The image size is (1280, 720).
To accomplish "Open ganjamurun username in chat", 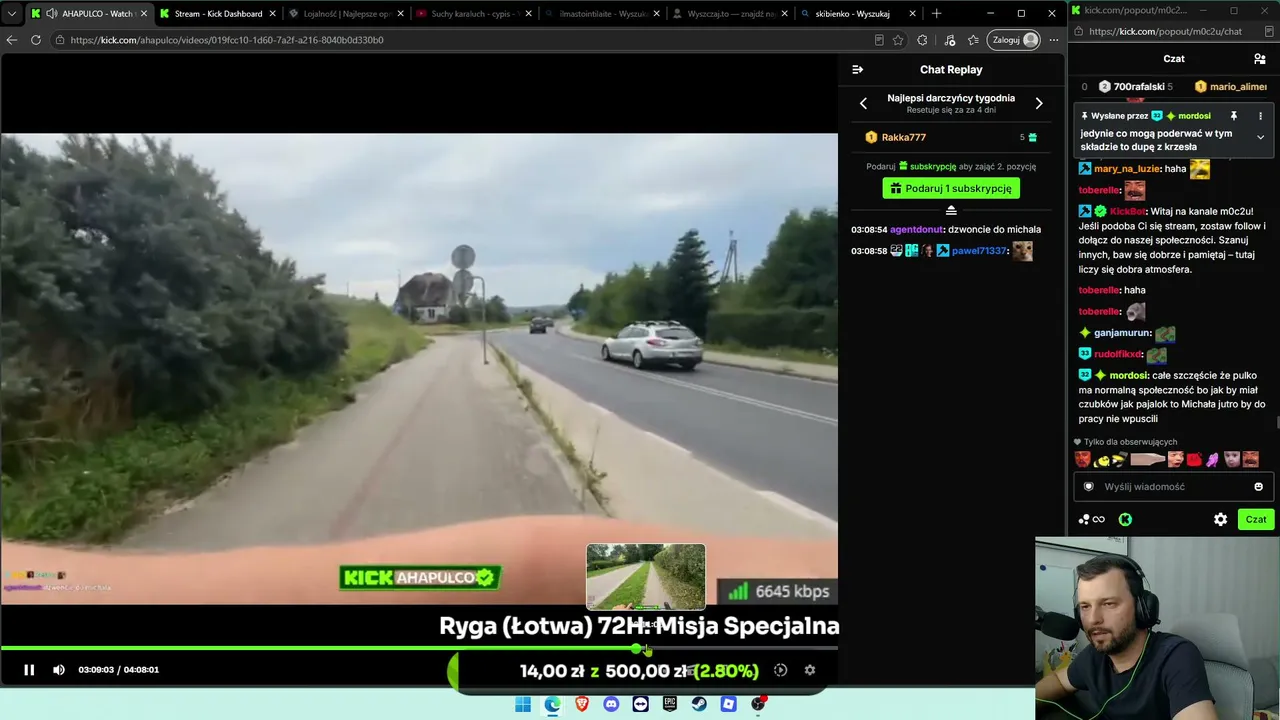I will pyautogui.click(x=1123, y=333).
